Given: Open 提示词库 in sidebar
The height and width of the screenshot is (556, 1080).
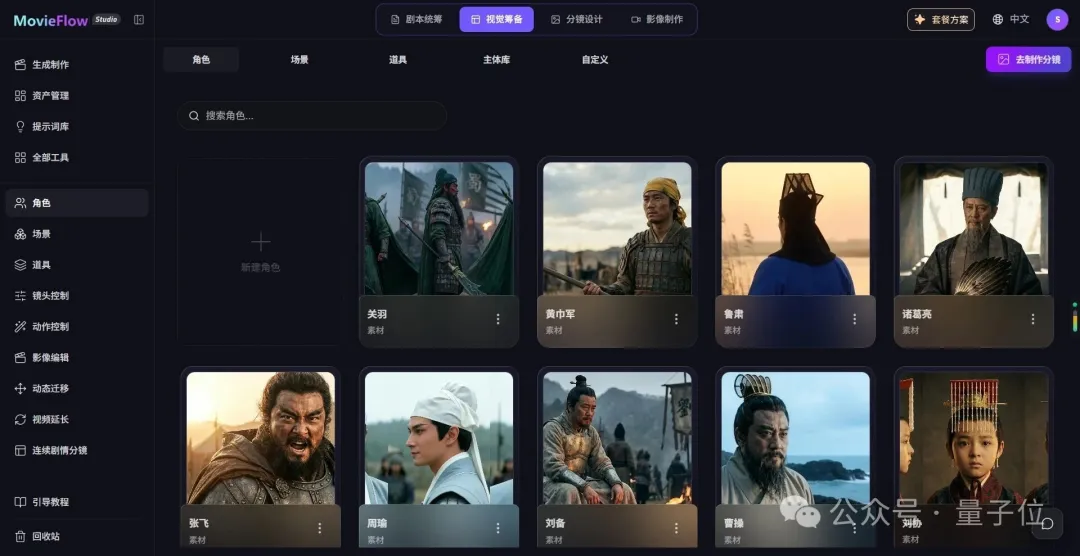Looking at the screenshot, I should pos(42,127).
